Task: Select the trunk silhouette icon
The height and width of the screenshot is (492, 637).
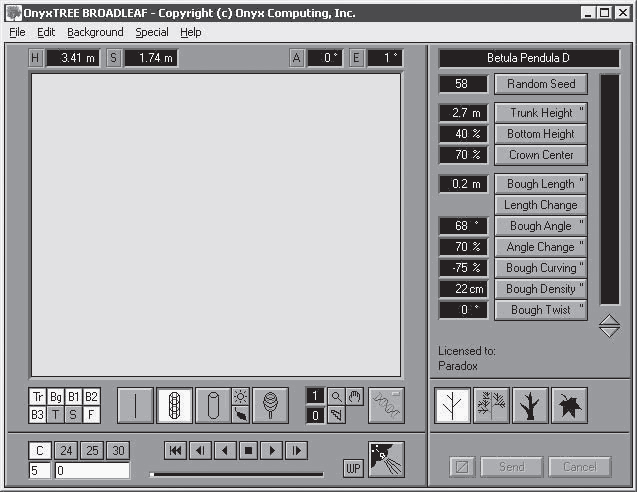Action: point(530,405)
